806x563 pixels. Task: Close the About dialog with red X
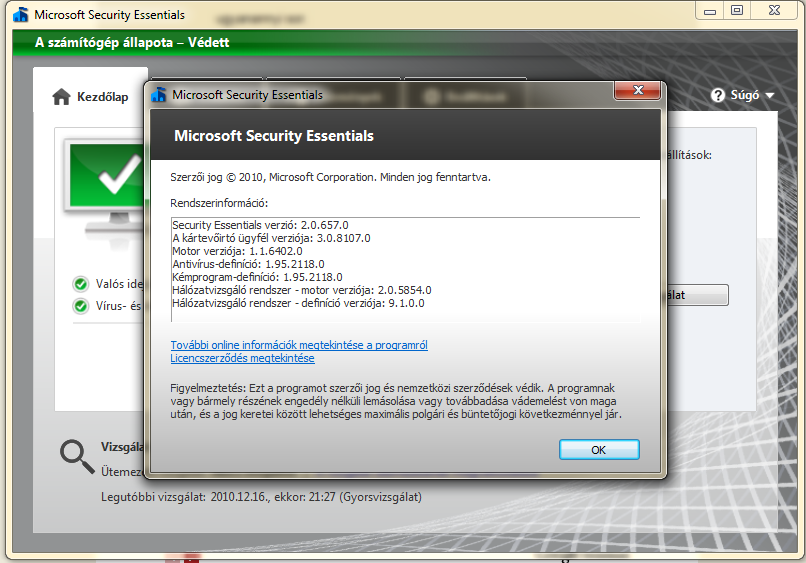637,90
